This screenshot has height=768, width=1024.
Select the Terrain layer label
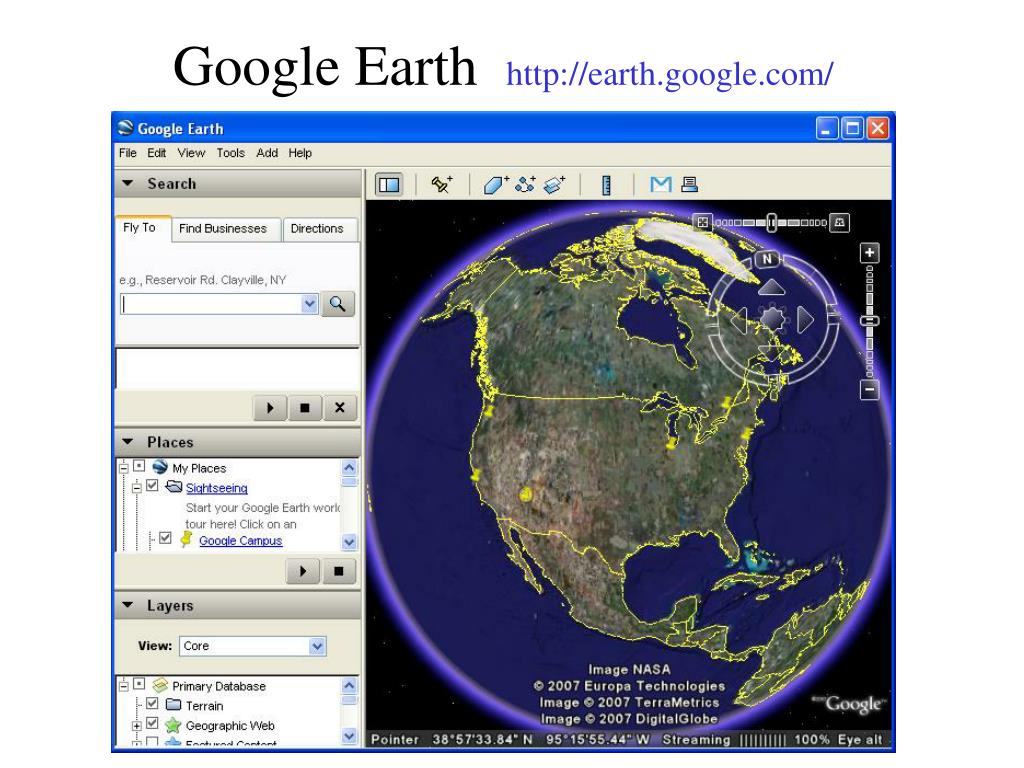click(x=204, y=706)
